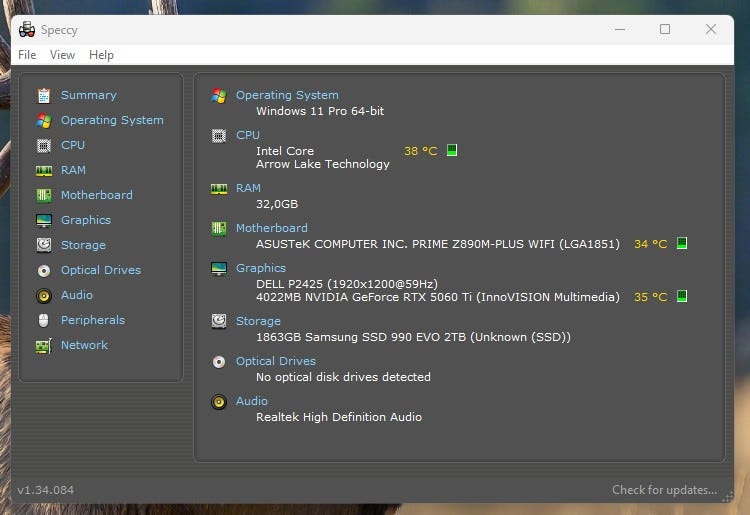Open the Help menu
Viewport: 750px width, 515px height.
click(x=101, y=55)
